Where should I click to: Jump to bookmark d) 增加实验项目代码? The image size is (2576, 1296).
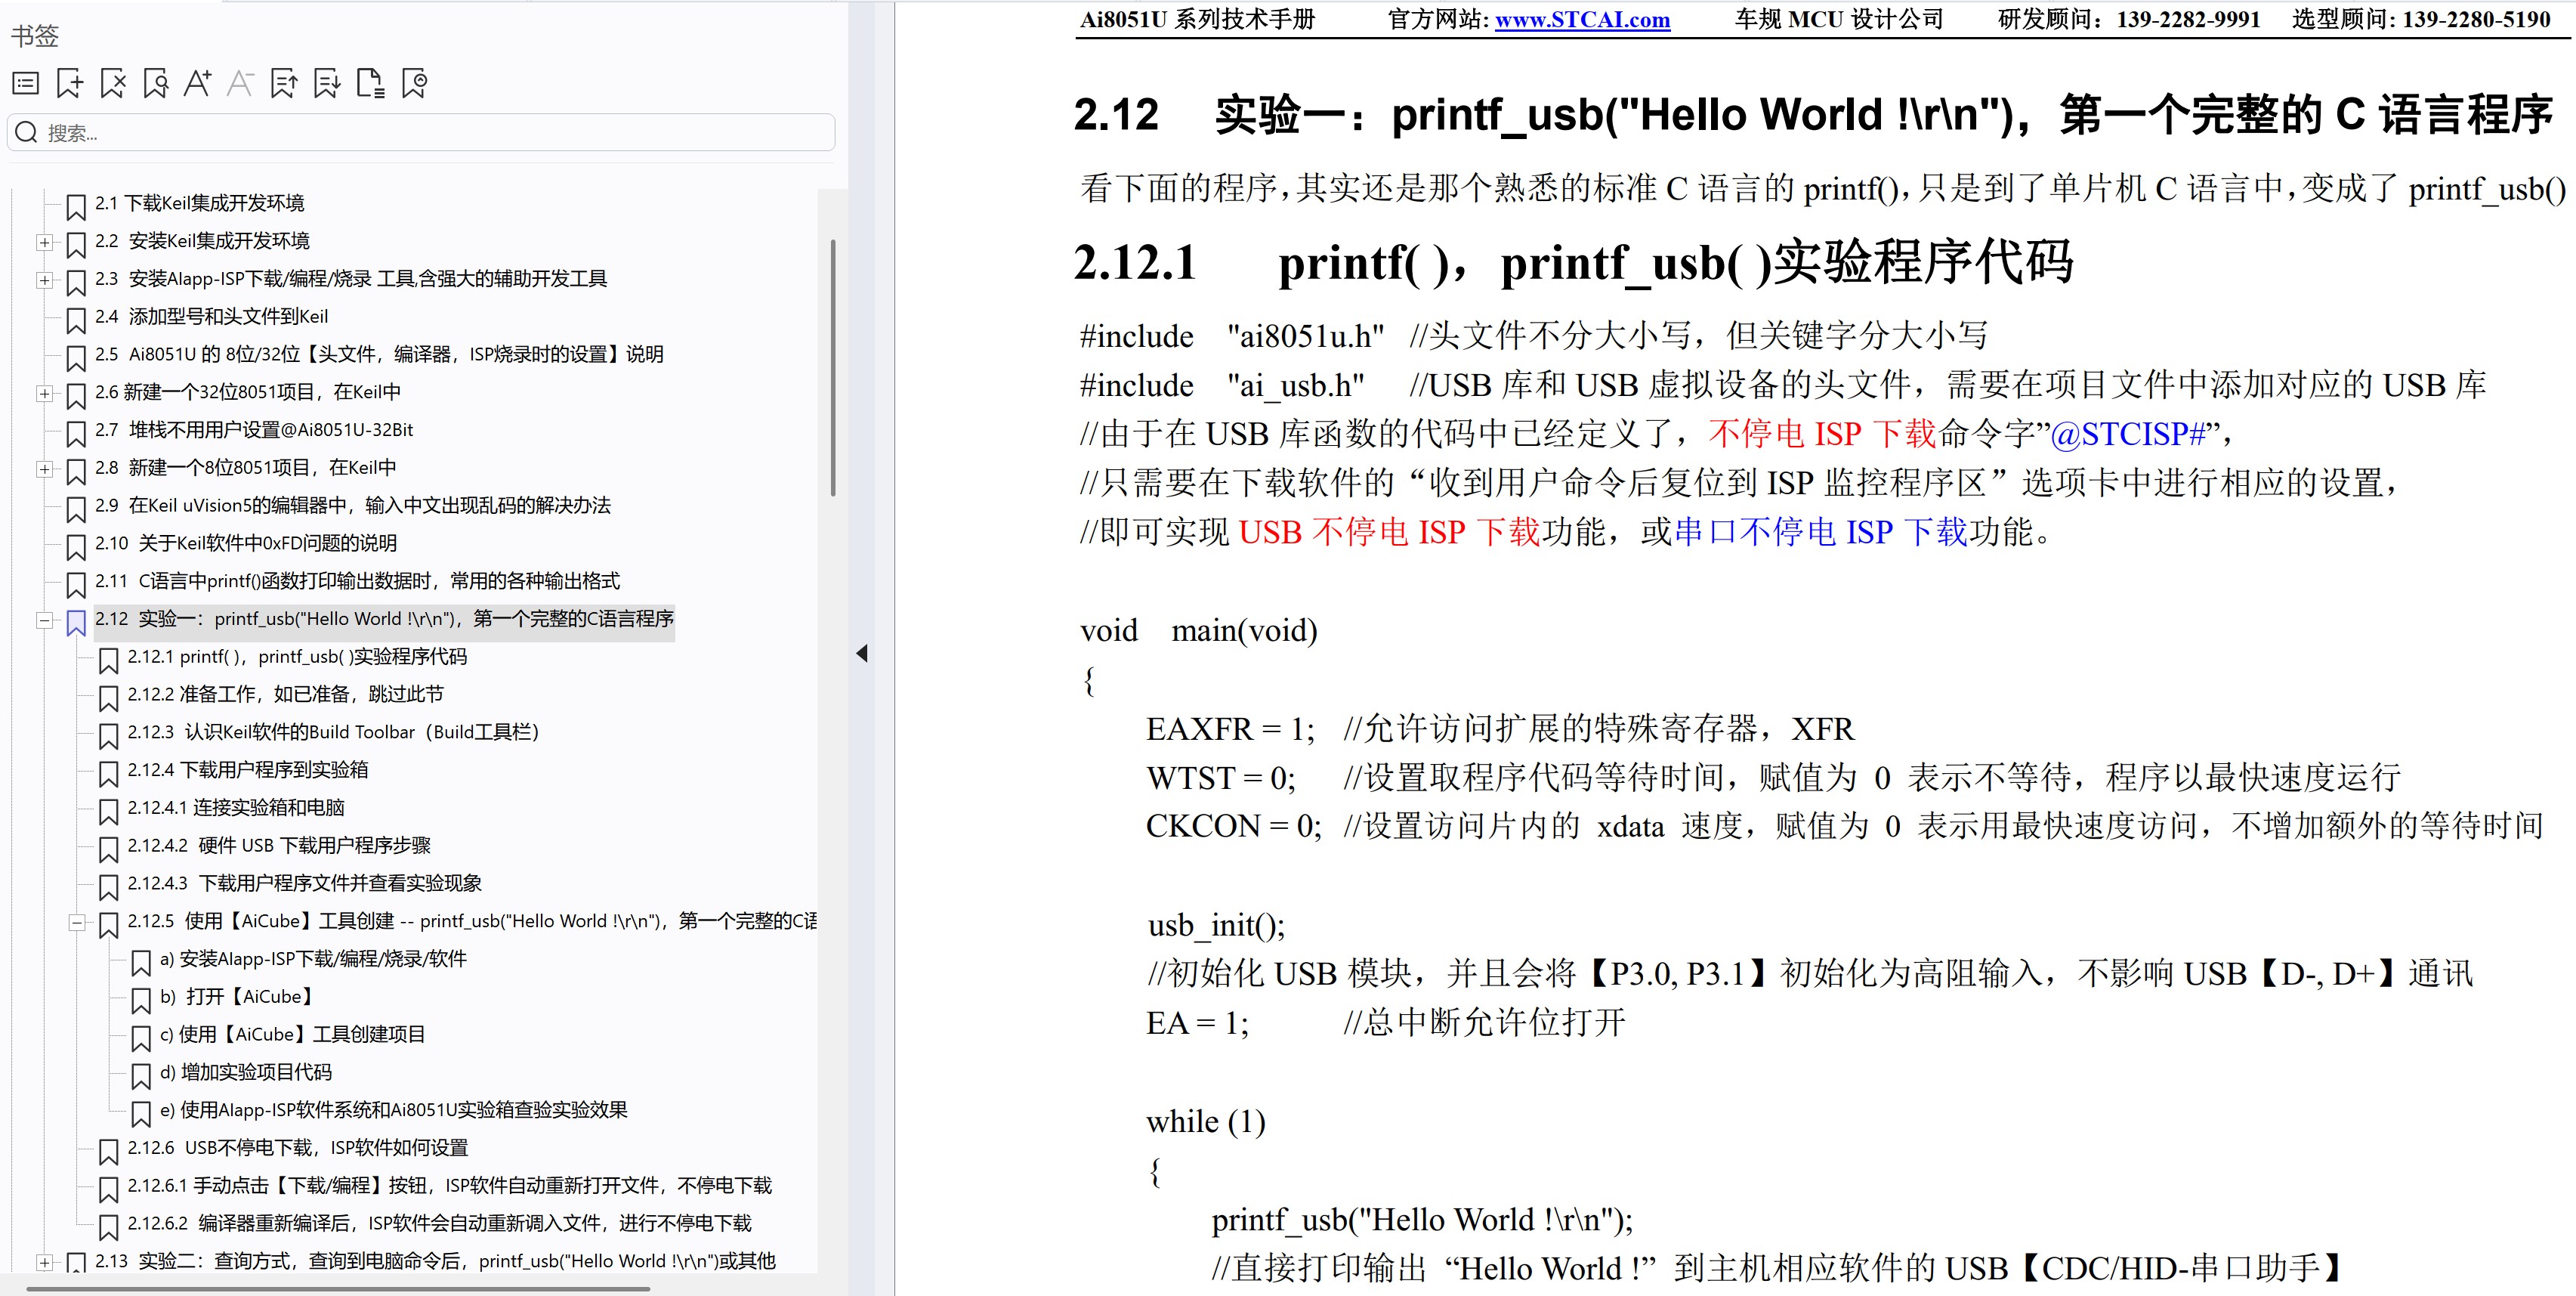245,1072
